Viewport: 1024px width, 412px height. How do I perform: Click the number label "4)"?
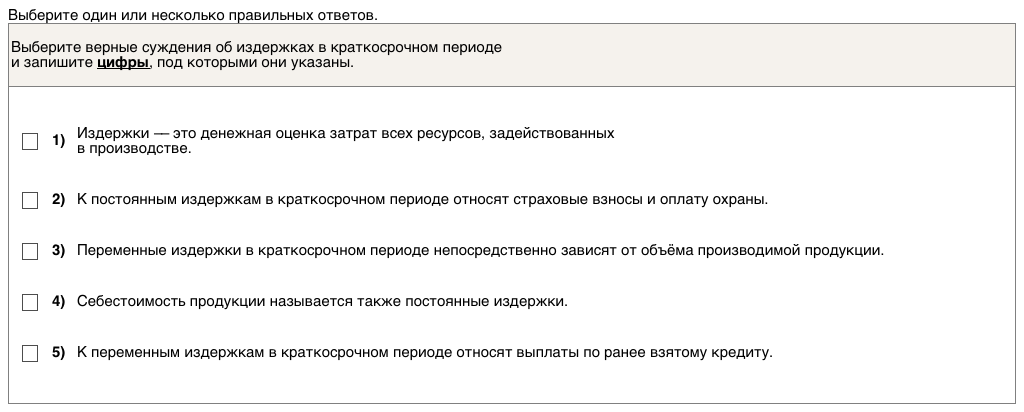[58, 301]
